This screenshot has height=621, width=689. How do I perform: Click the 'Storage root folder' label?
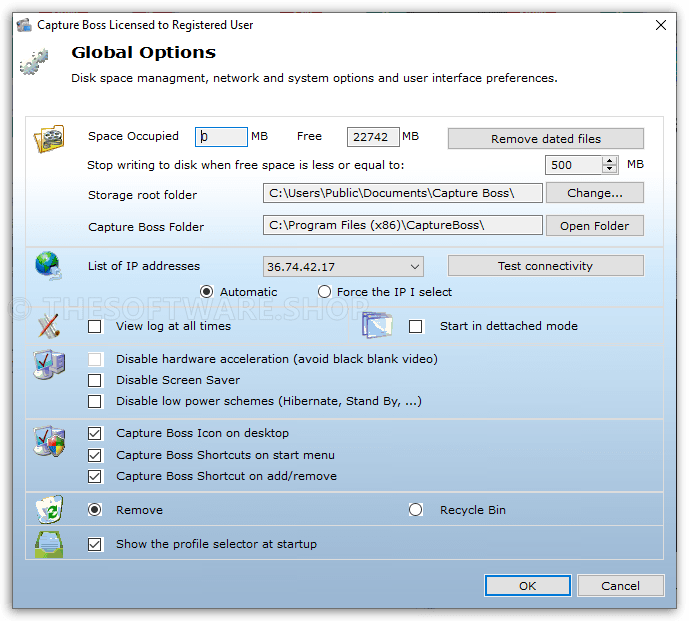142,195
